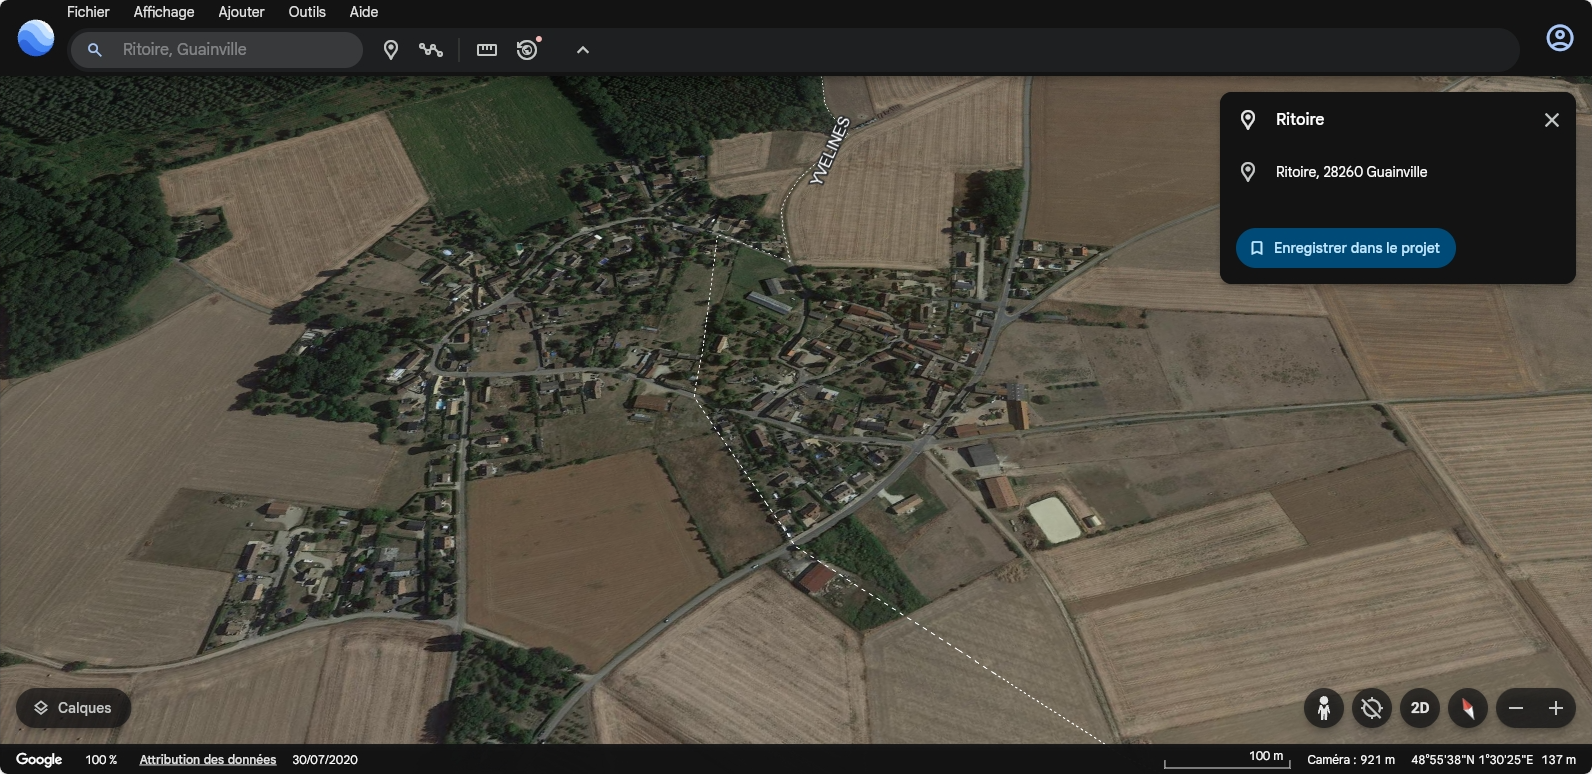Enter Street View with the pegman icon
The height and width of the screenshot is (774, 1592).
[x=1323, y=708]
